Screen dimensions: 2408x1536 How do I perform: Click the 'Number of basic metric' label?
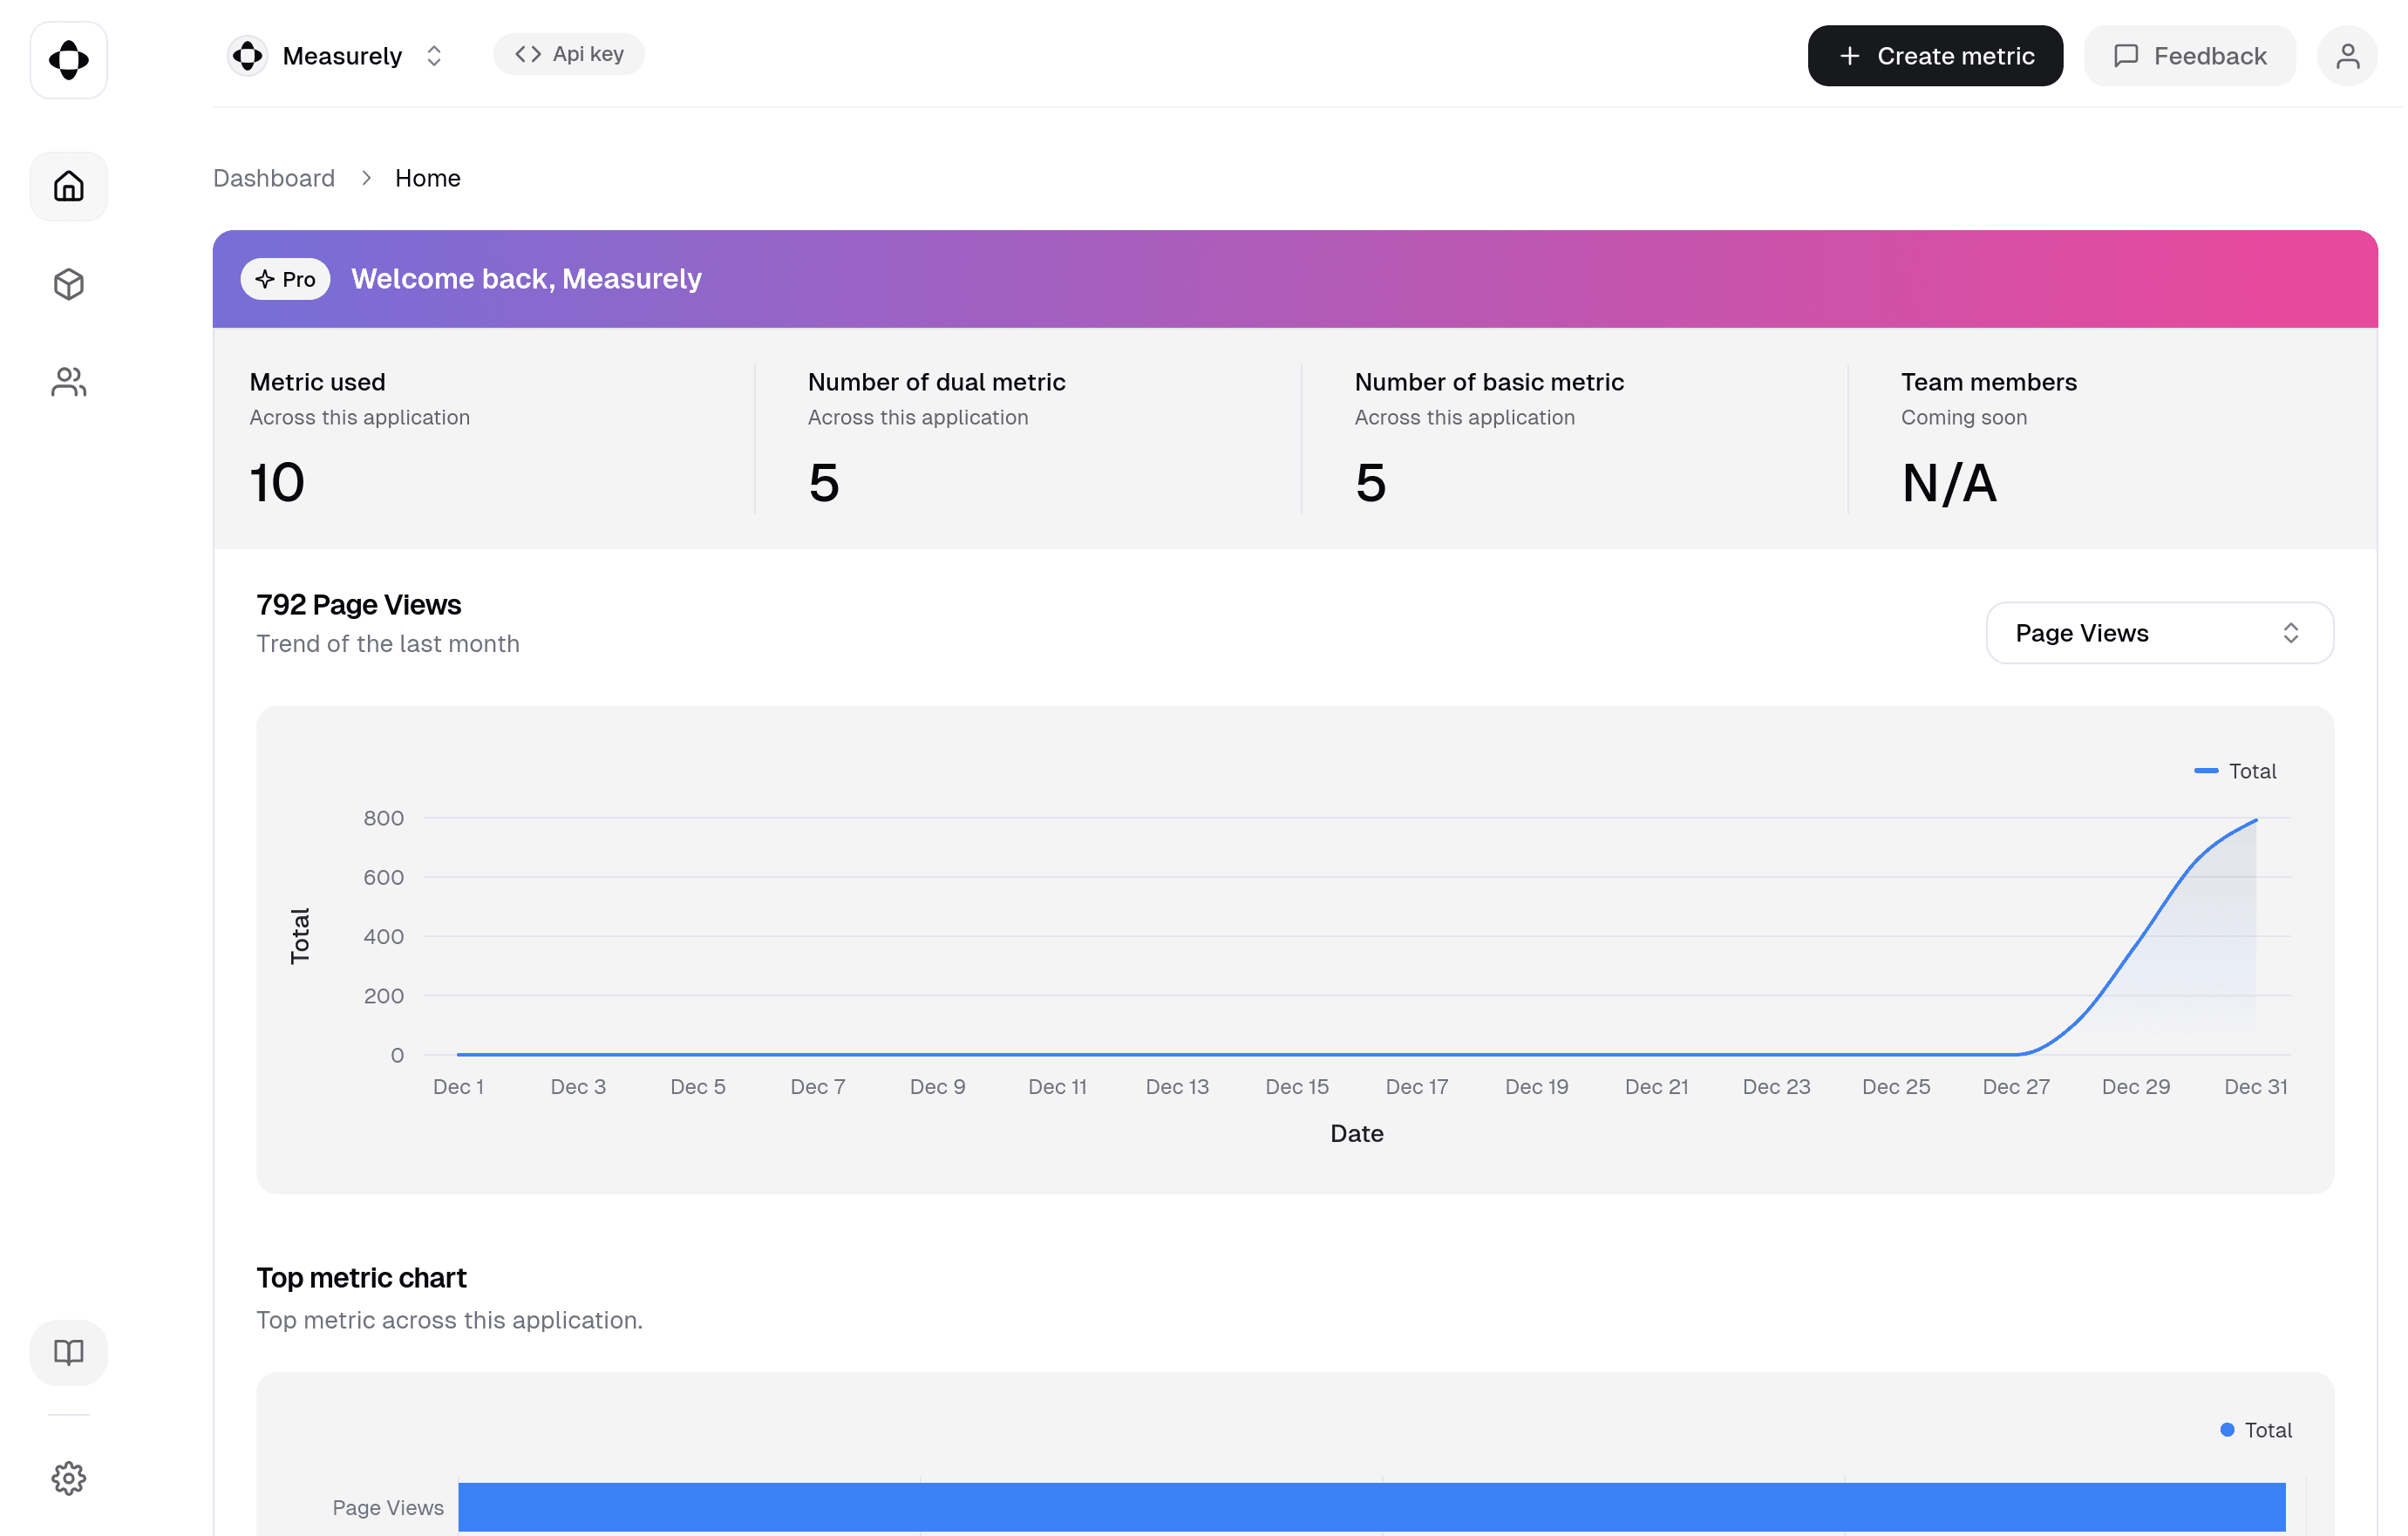click(x=1489, y=382)
